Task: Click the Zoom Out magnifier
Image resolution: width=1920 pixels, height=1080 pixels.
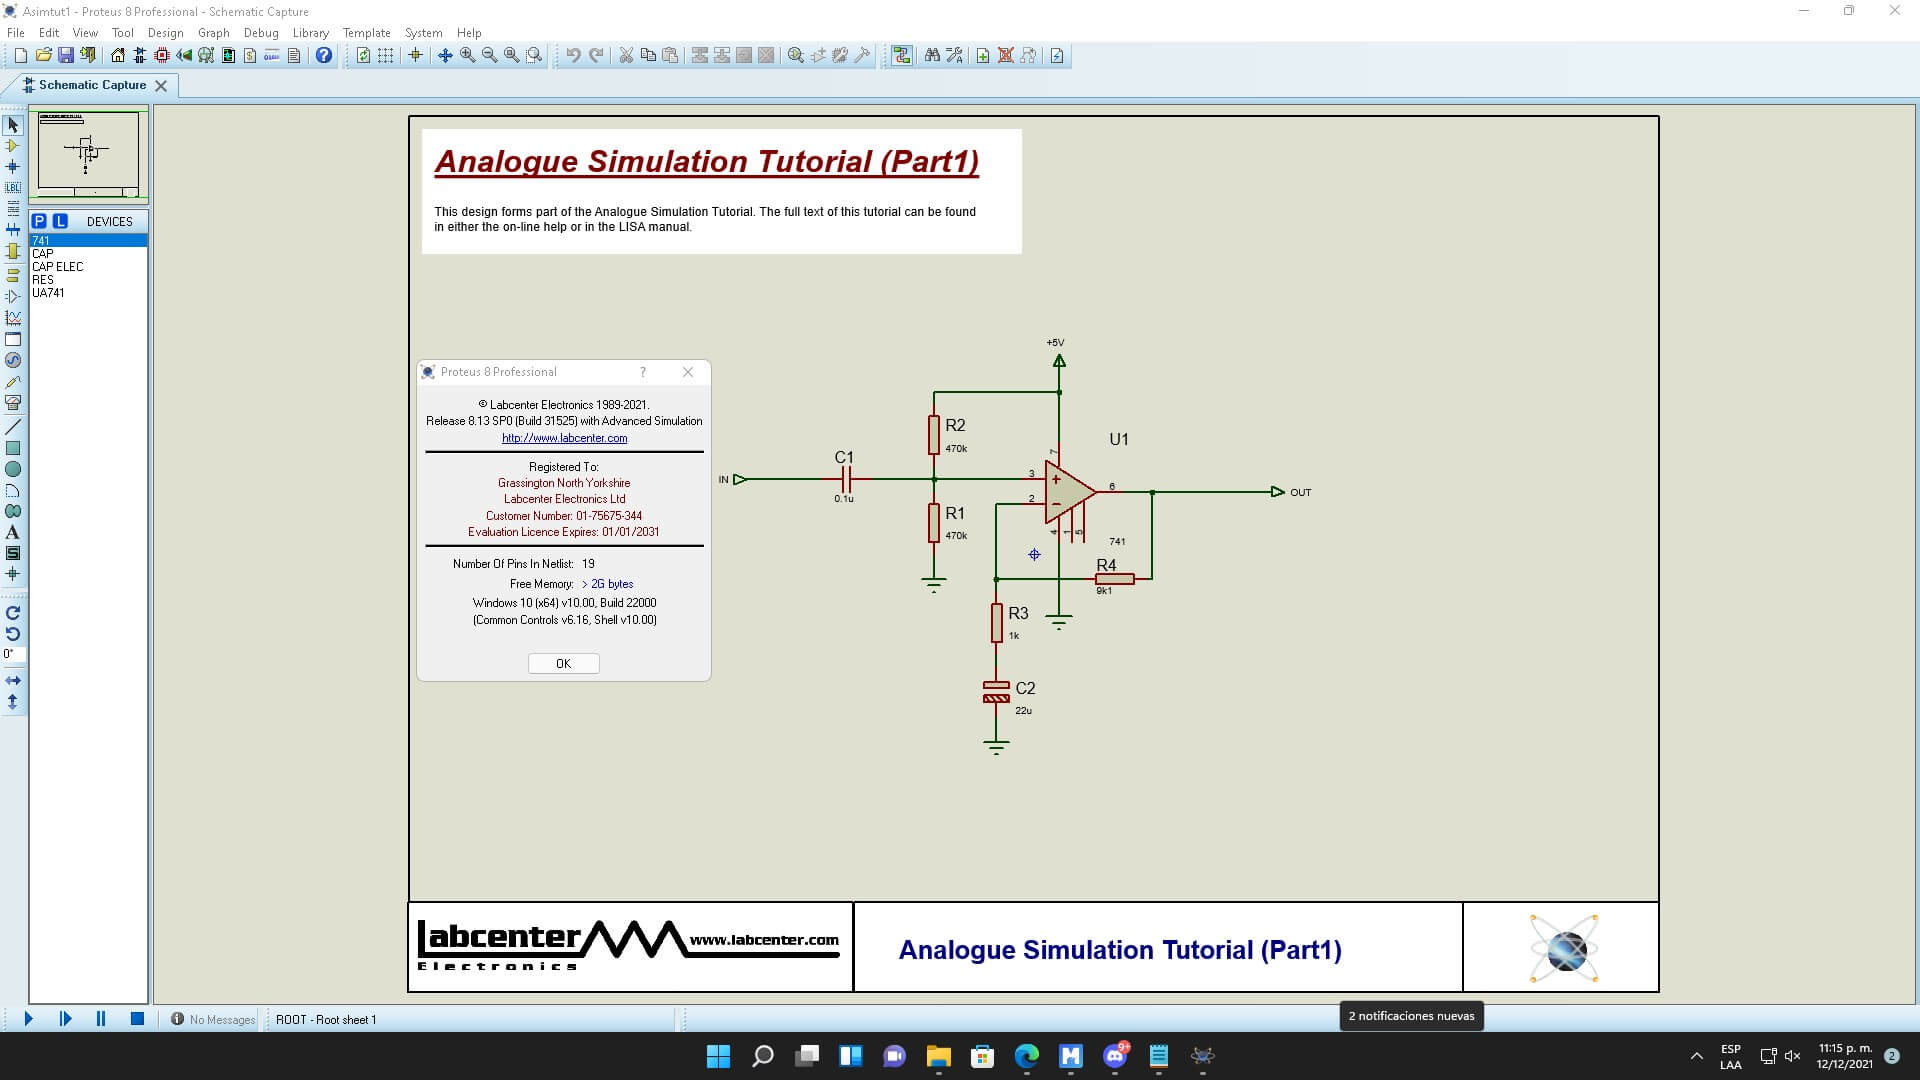Action: 489,56
